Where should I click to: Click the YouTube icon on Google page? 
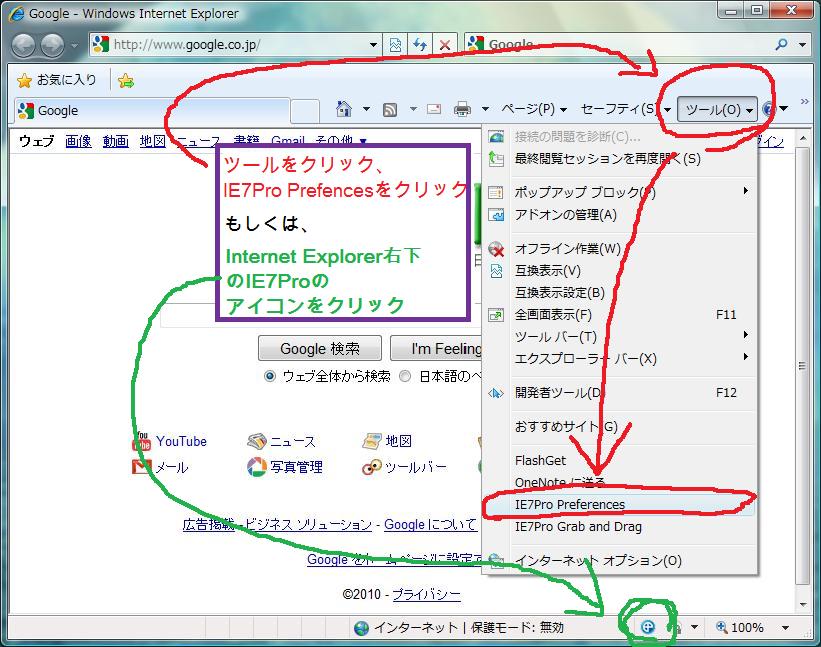[141, 441]
